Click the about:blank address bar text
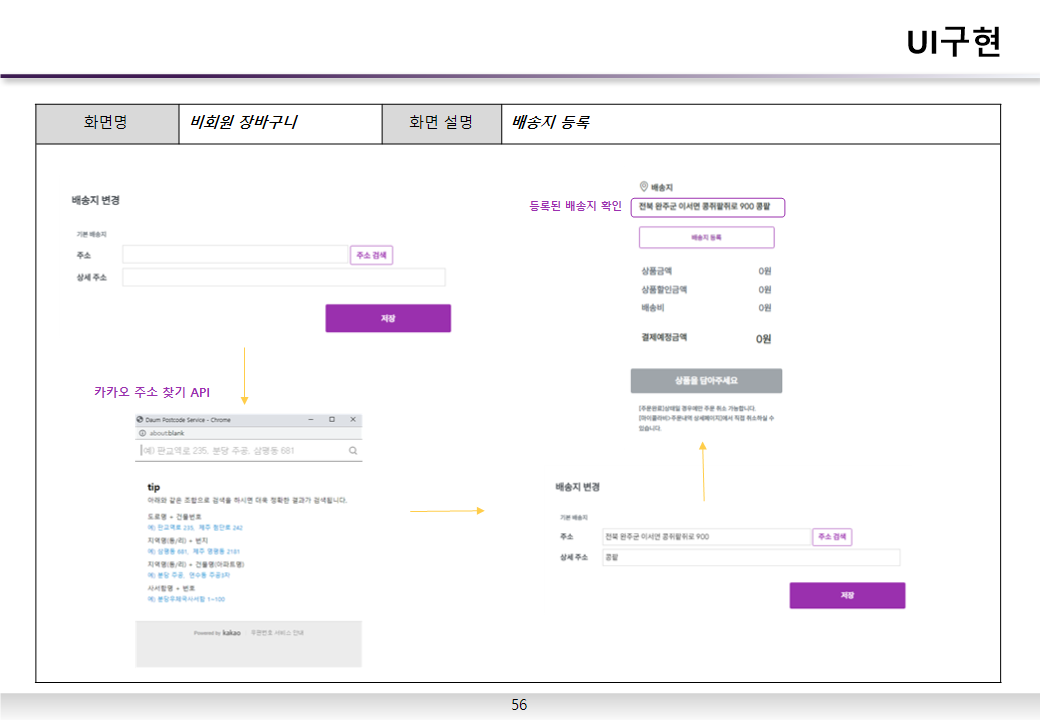The height and width of the screenshot is (720, 1040). pyautogui.click(x=167, y=433)
